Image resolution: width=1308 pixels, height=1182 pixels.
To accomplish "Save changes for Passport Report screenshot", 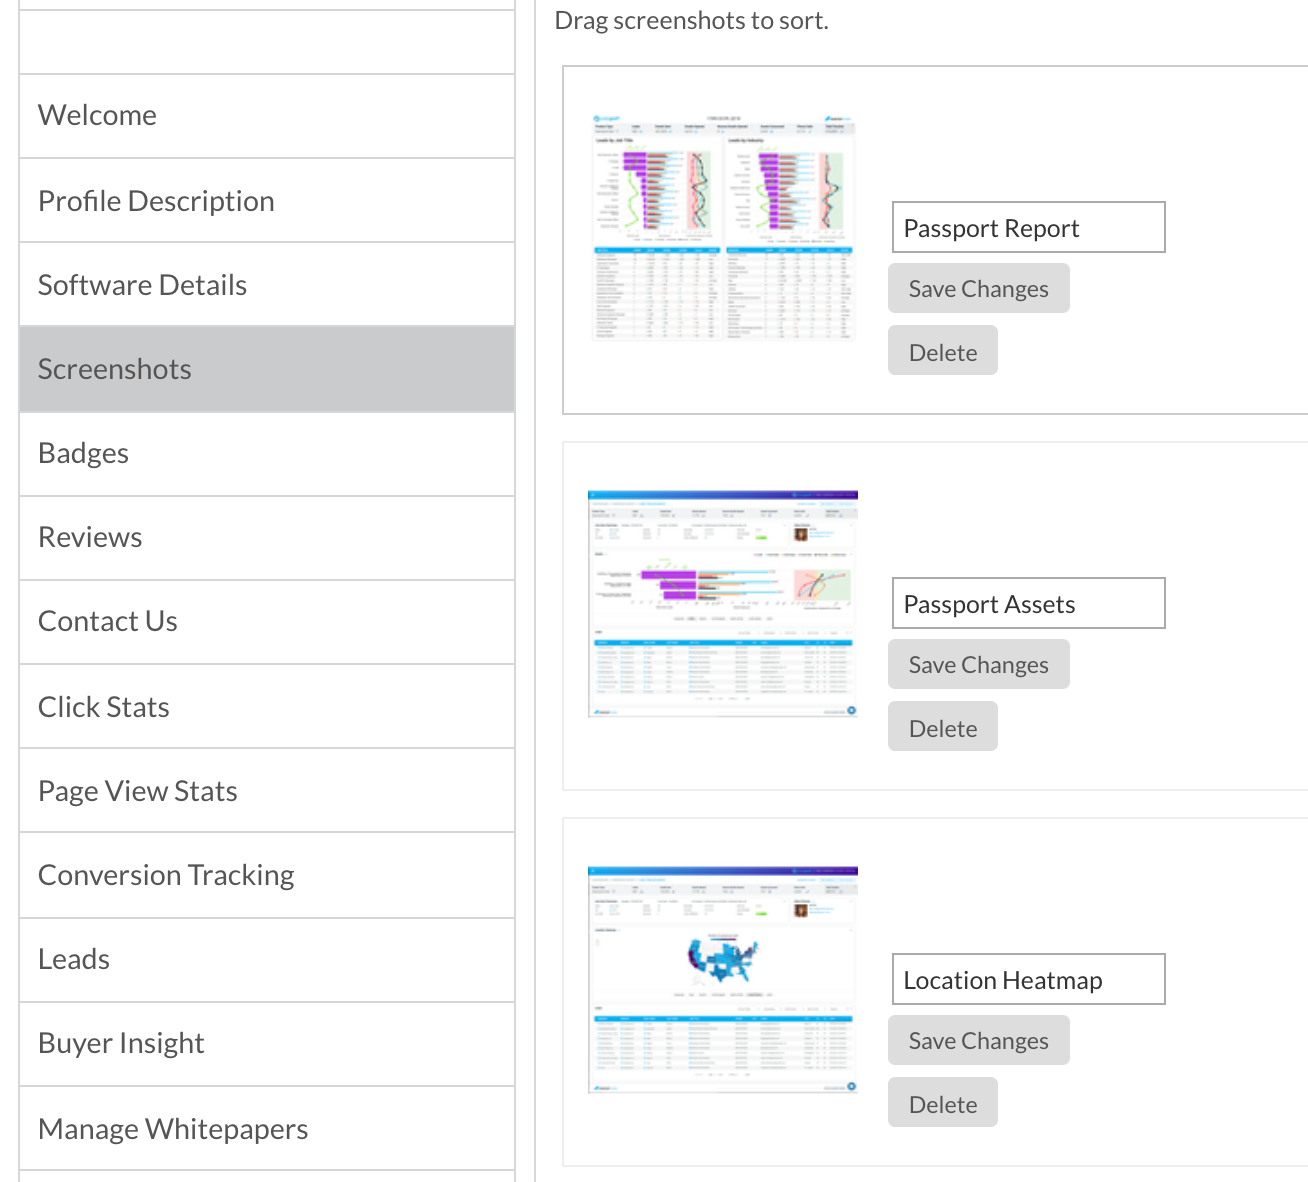I will point(977,288).
